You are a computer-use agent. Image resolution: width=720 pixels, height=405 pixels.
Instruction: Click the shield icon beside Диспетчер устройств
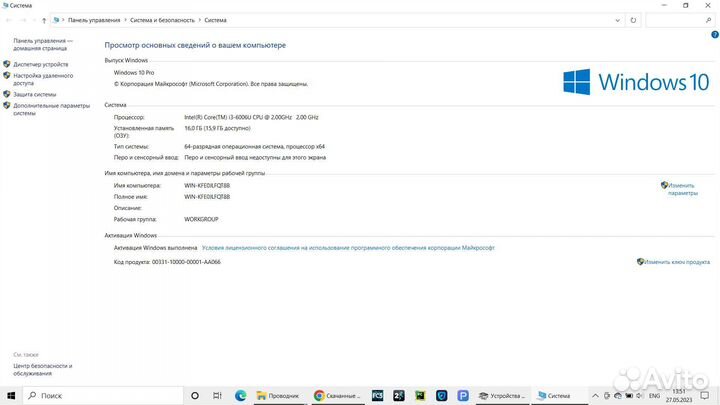pos(6,64)
